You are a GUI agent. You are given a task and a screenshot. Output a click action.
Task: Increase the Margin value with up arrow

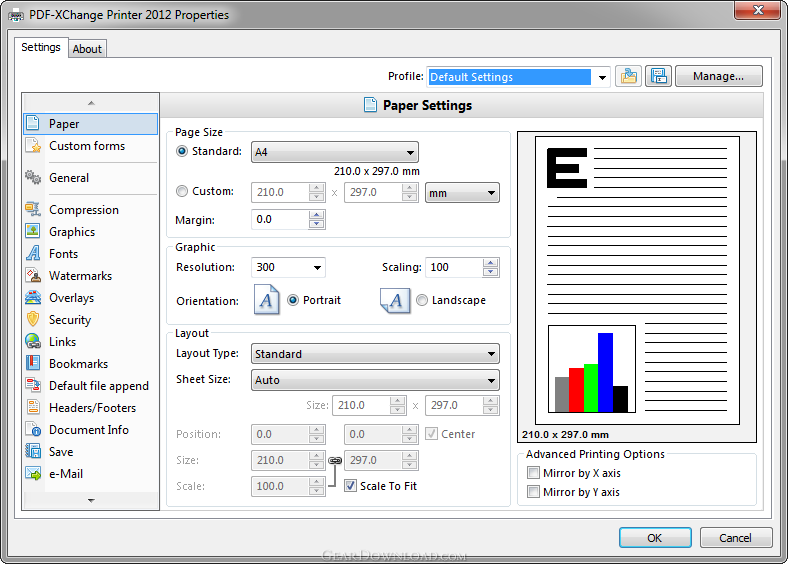pos(317,215)
